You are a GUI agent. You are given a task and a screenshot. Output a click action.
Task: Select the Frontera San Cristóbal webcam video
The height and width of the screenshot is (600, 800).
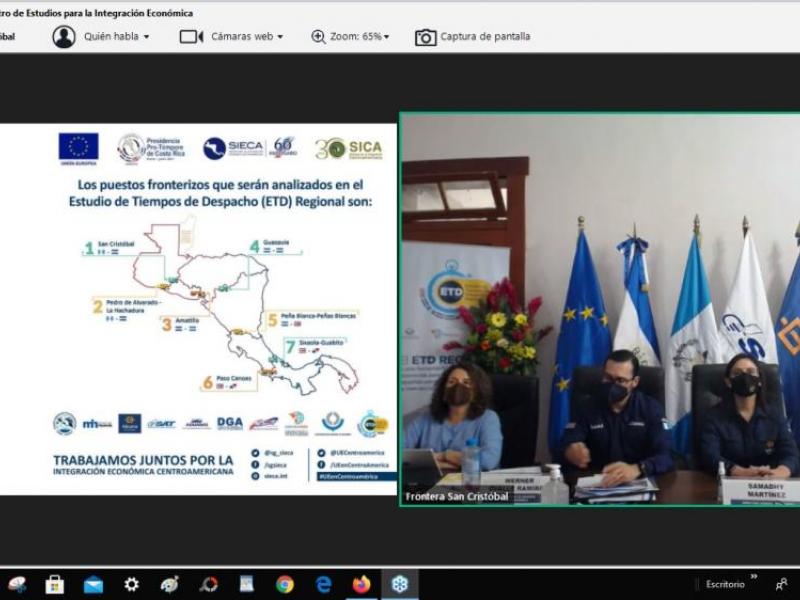pyautogui.click(x=600, y=309)
